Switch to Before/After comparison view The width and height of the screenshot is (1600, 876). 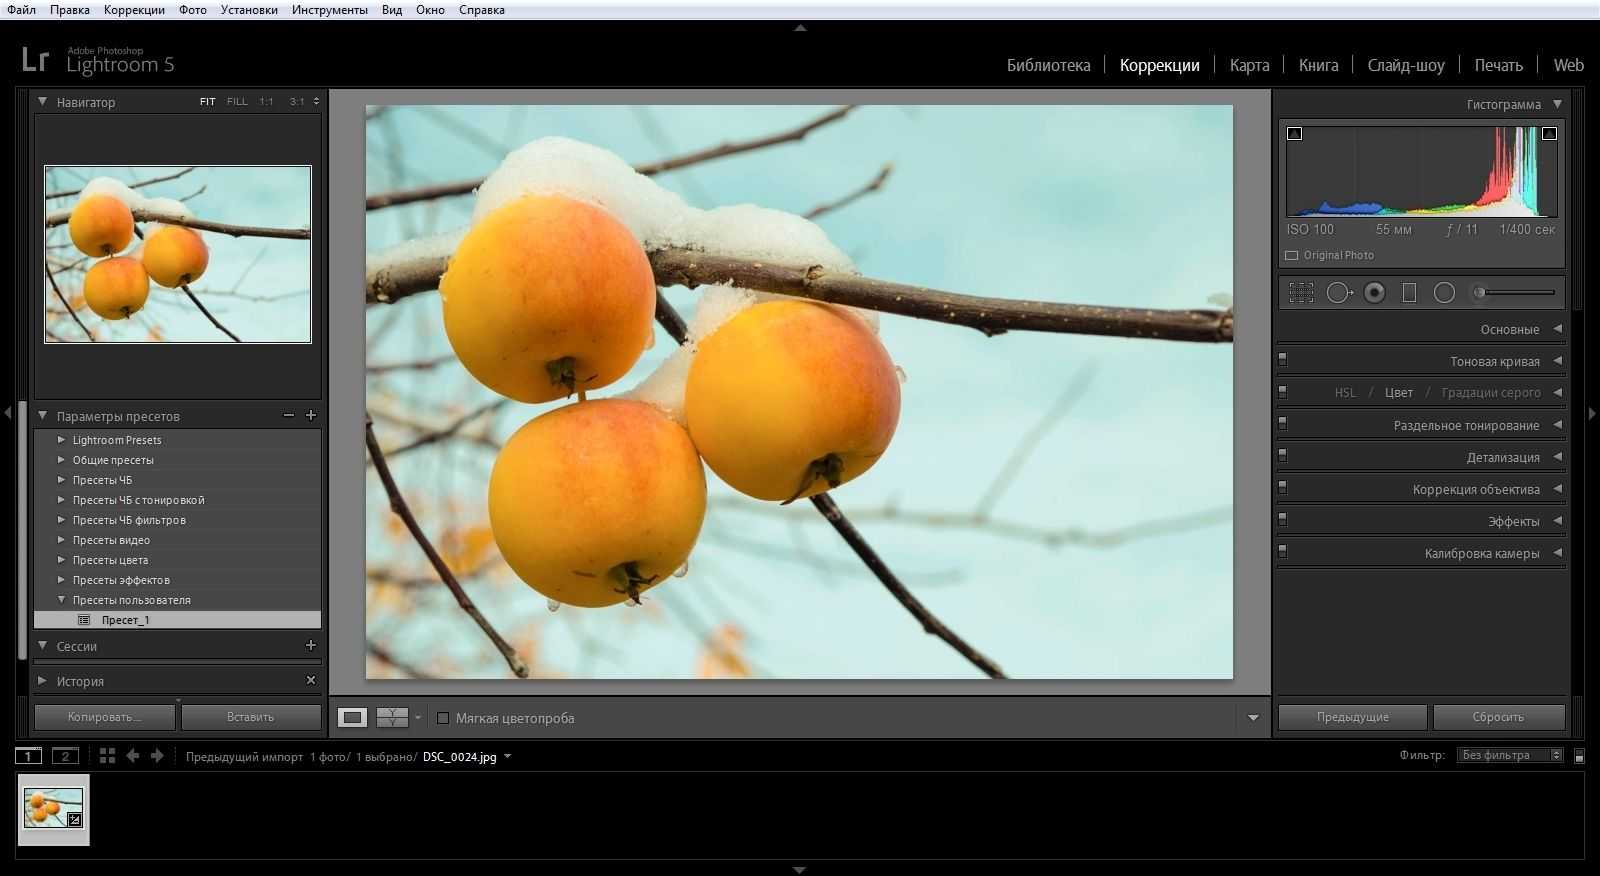coord(392,717)
